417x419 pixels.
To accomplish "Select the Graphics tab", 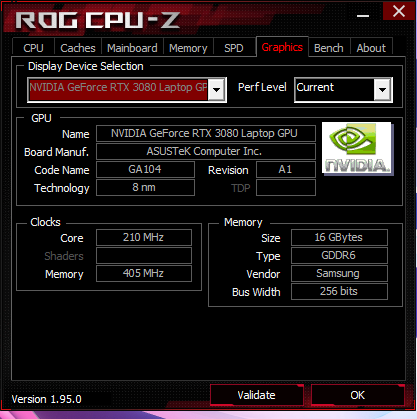I will 282,47.
